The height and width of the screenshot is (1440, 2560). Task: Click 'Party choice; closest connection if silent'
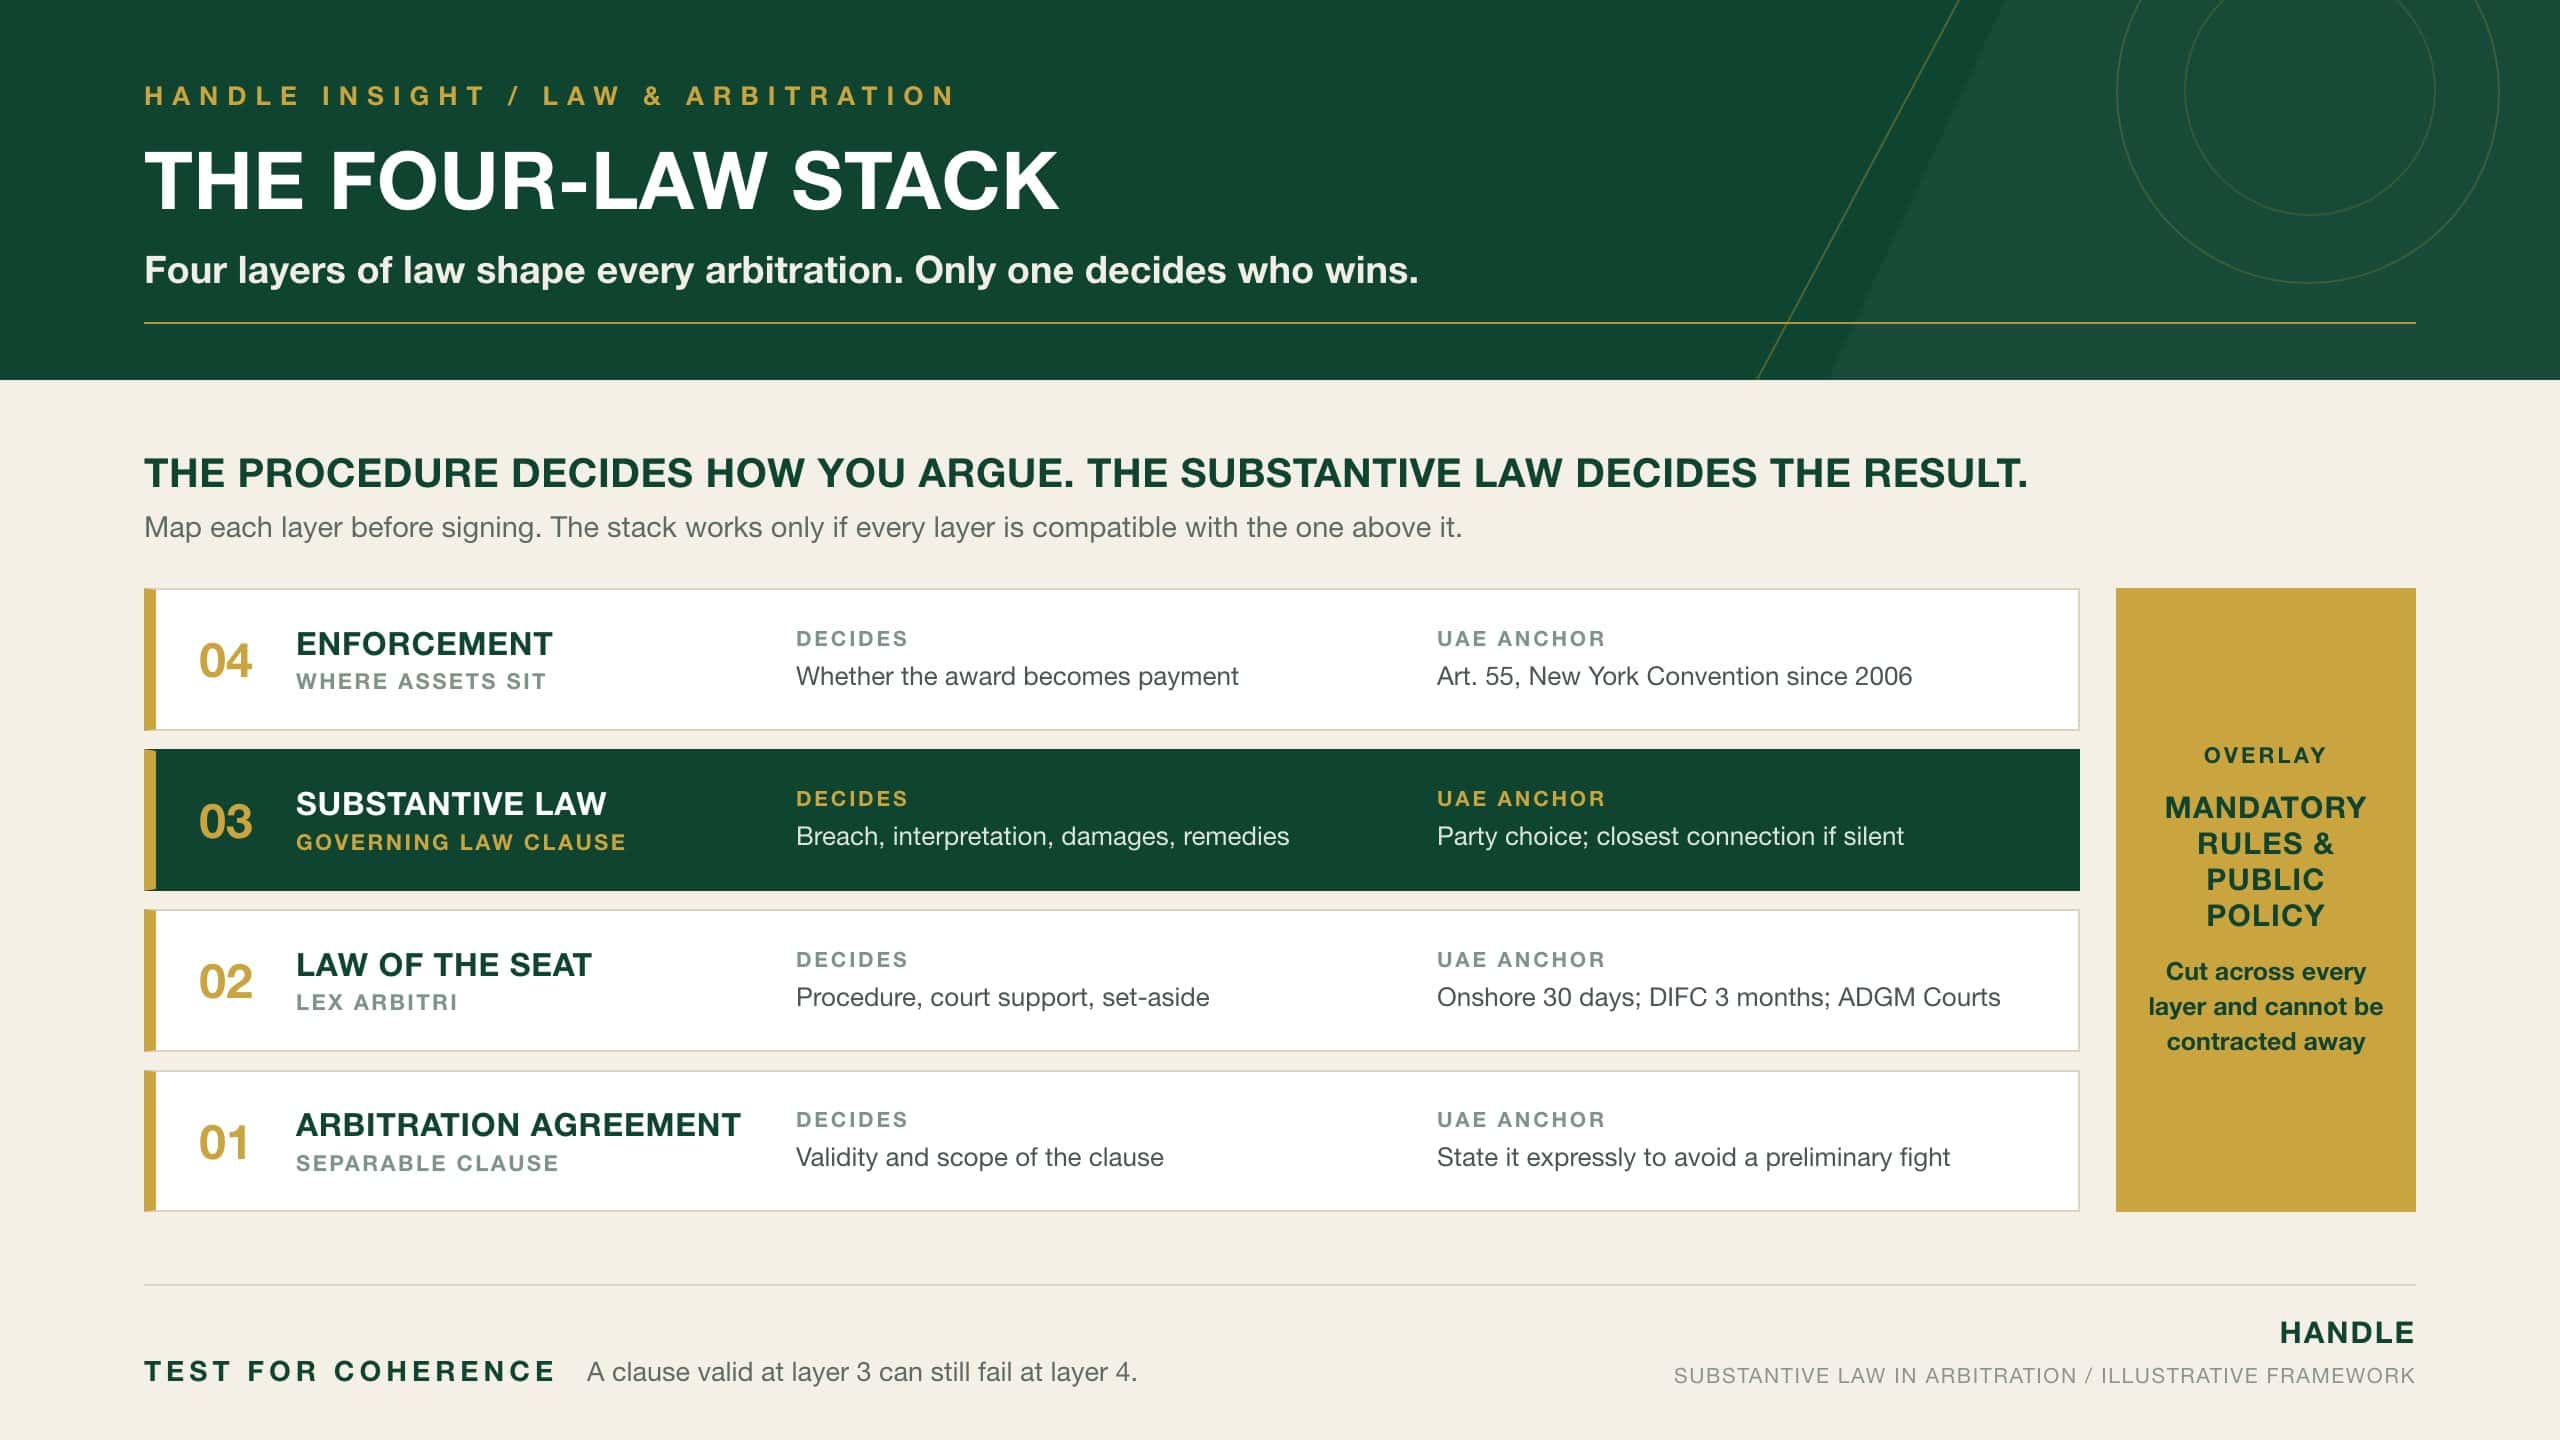click(x=1670, y=837)
